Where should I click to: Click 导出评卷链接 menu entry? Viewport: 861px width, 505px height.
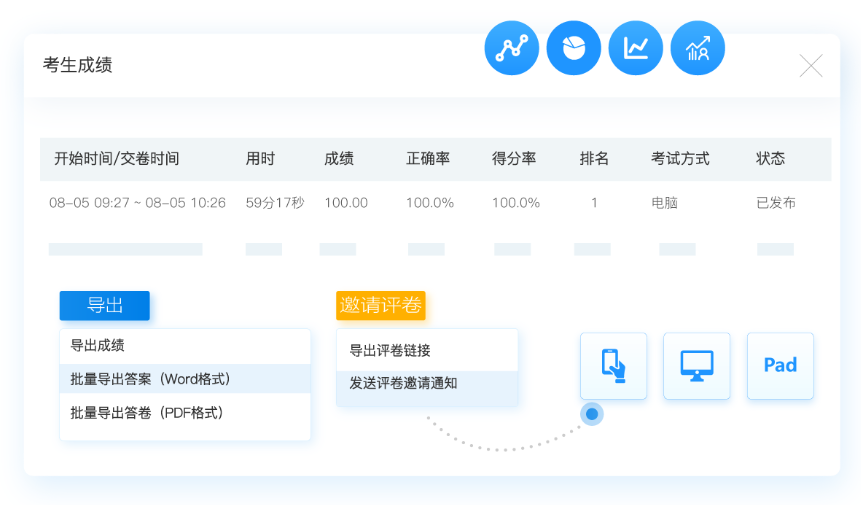(390, 351)
